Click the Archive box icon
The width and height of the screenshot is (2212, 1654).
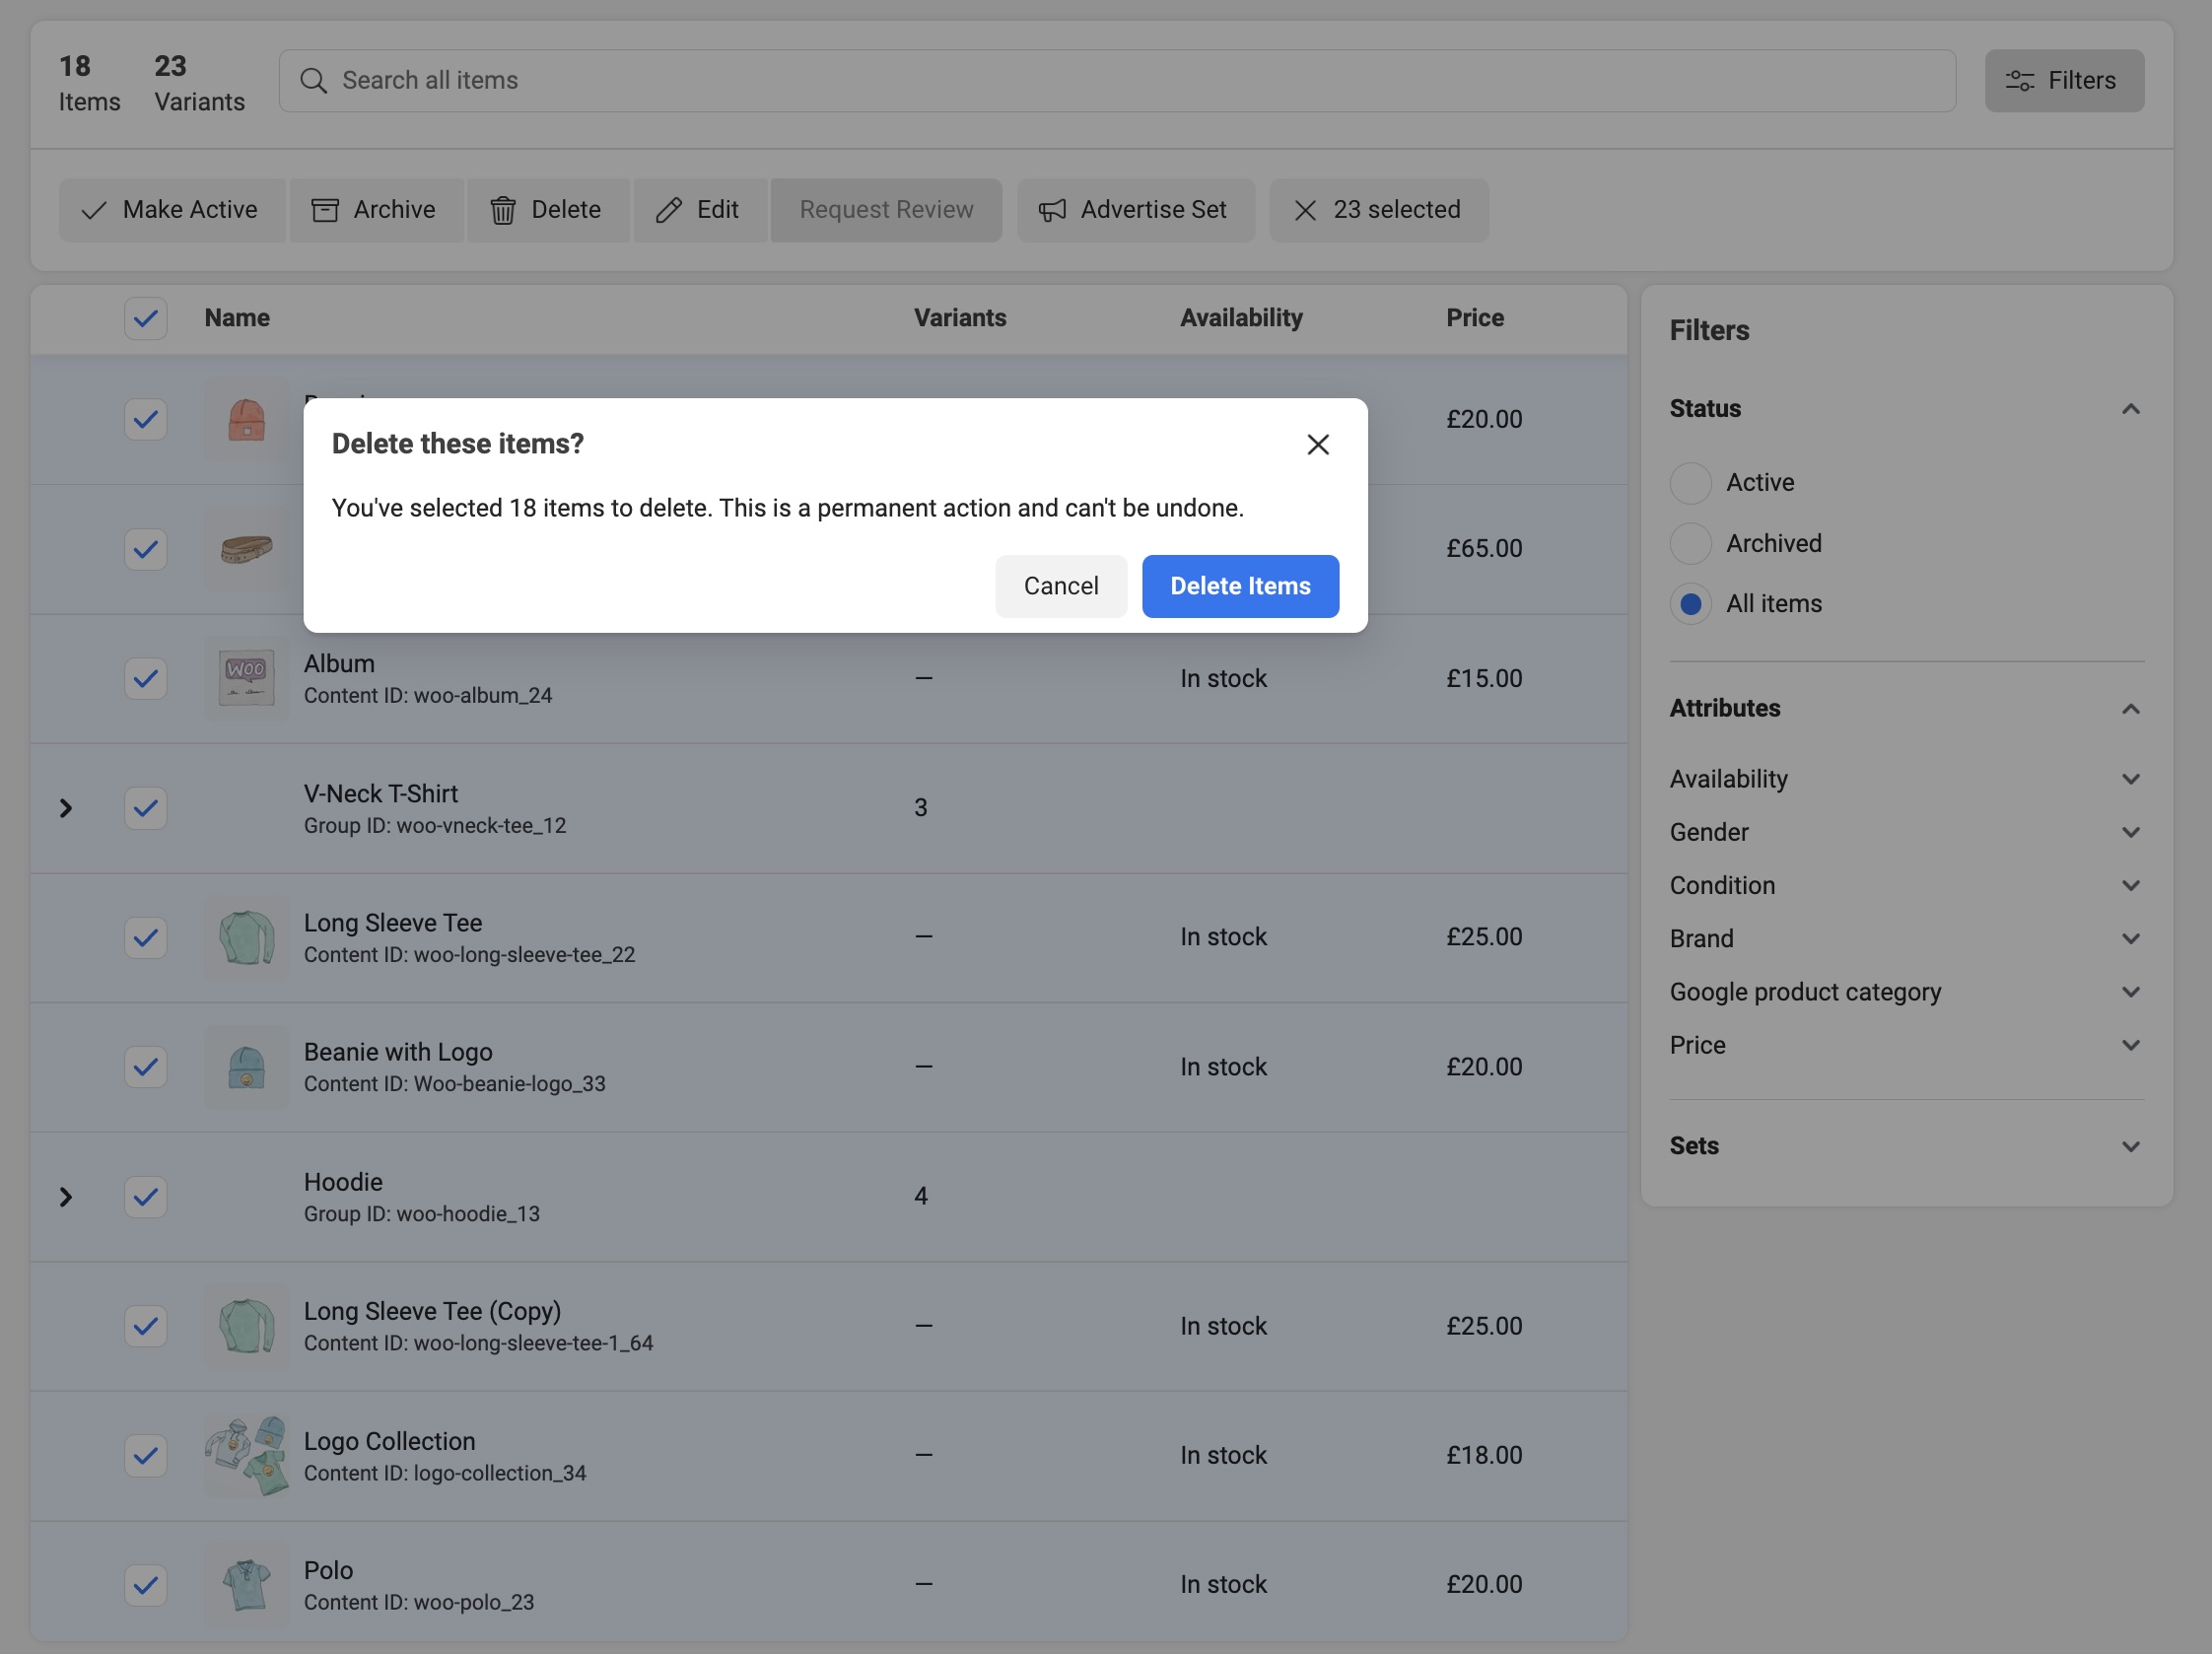(x=324, y=210)
